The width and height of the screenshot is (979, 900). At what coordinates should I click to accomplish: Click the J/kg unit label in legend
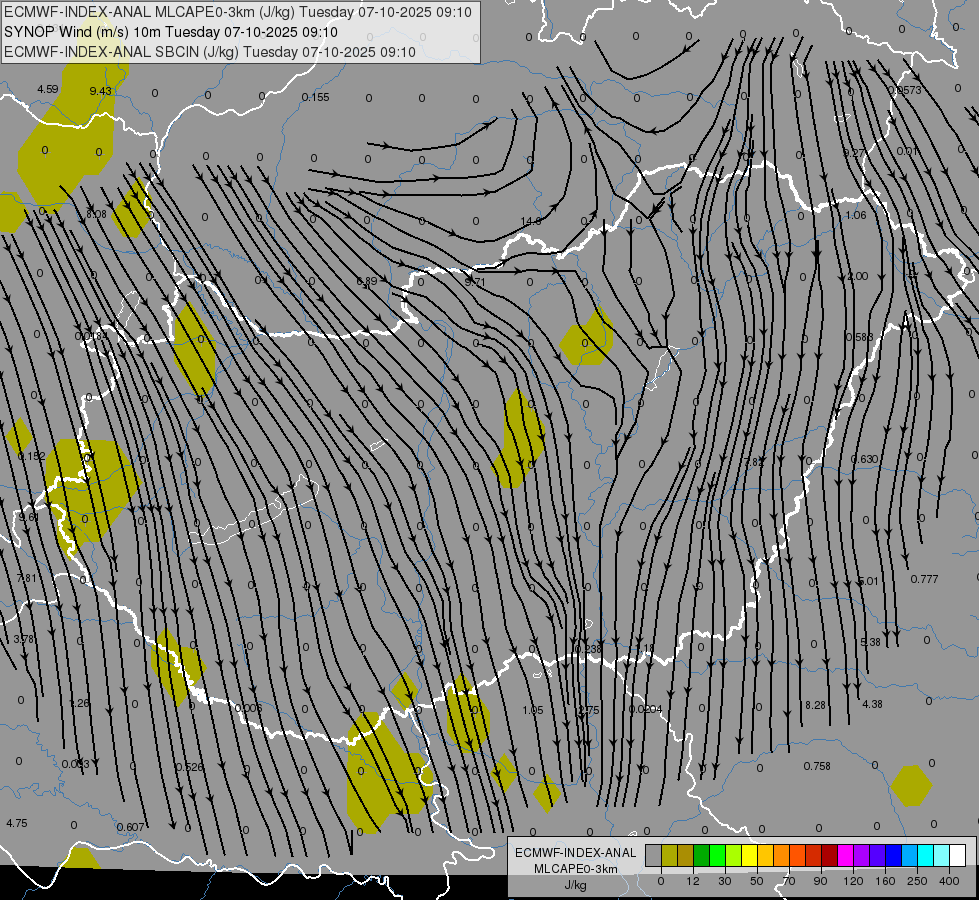[x=575, y=885]
